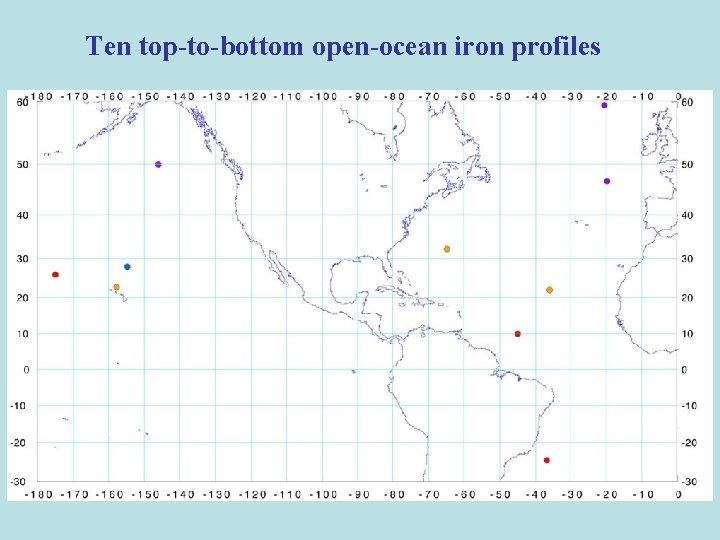
Task: Click the '0' latitude label on the left axis
Action: click(x=26, y=370)
